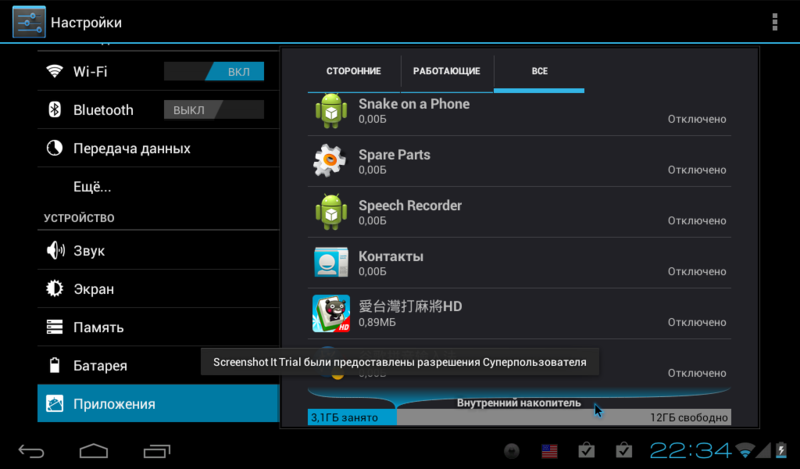This screenshot has width=800, height=469.
Task: Open the overflow menu with three dots
Action: [774, 22]
